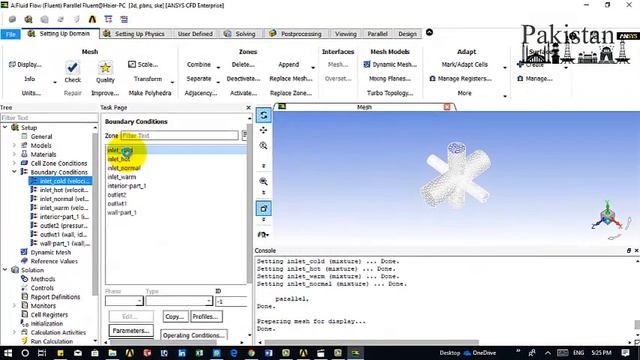Image resolution: width=640 pixels, height=360 pixels.
Task: Open the Dynamic Mesh ribbon option
Action: tap(390, 64)
